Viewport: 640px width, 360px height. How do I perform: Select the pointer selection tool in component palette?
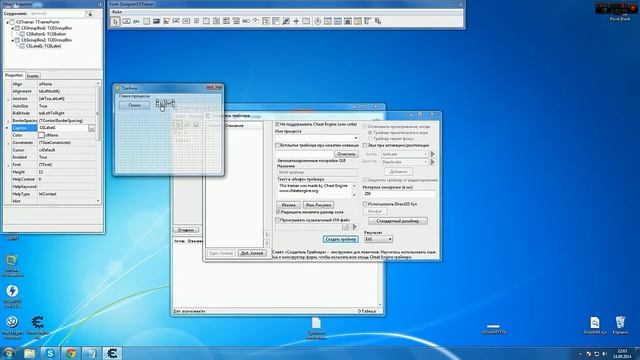(116, 21)
